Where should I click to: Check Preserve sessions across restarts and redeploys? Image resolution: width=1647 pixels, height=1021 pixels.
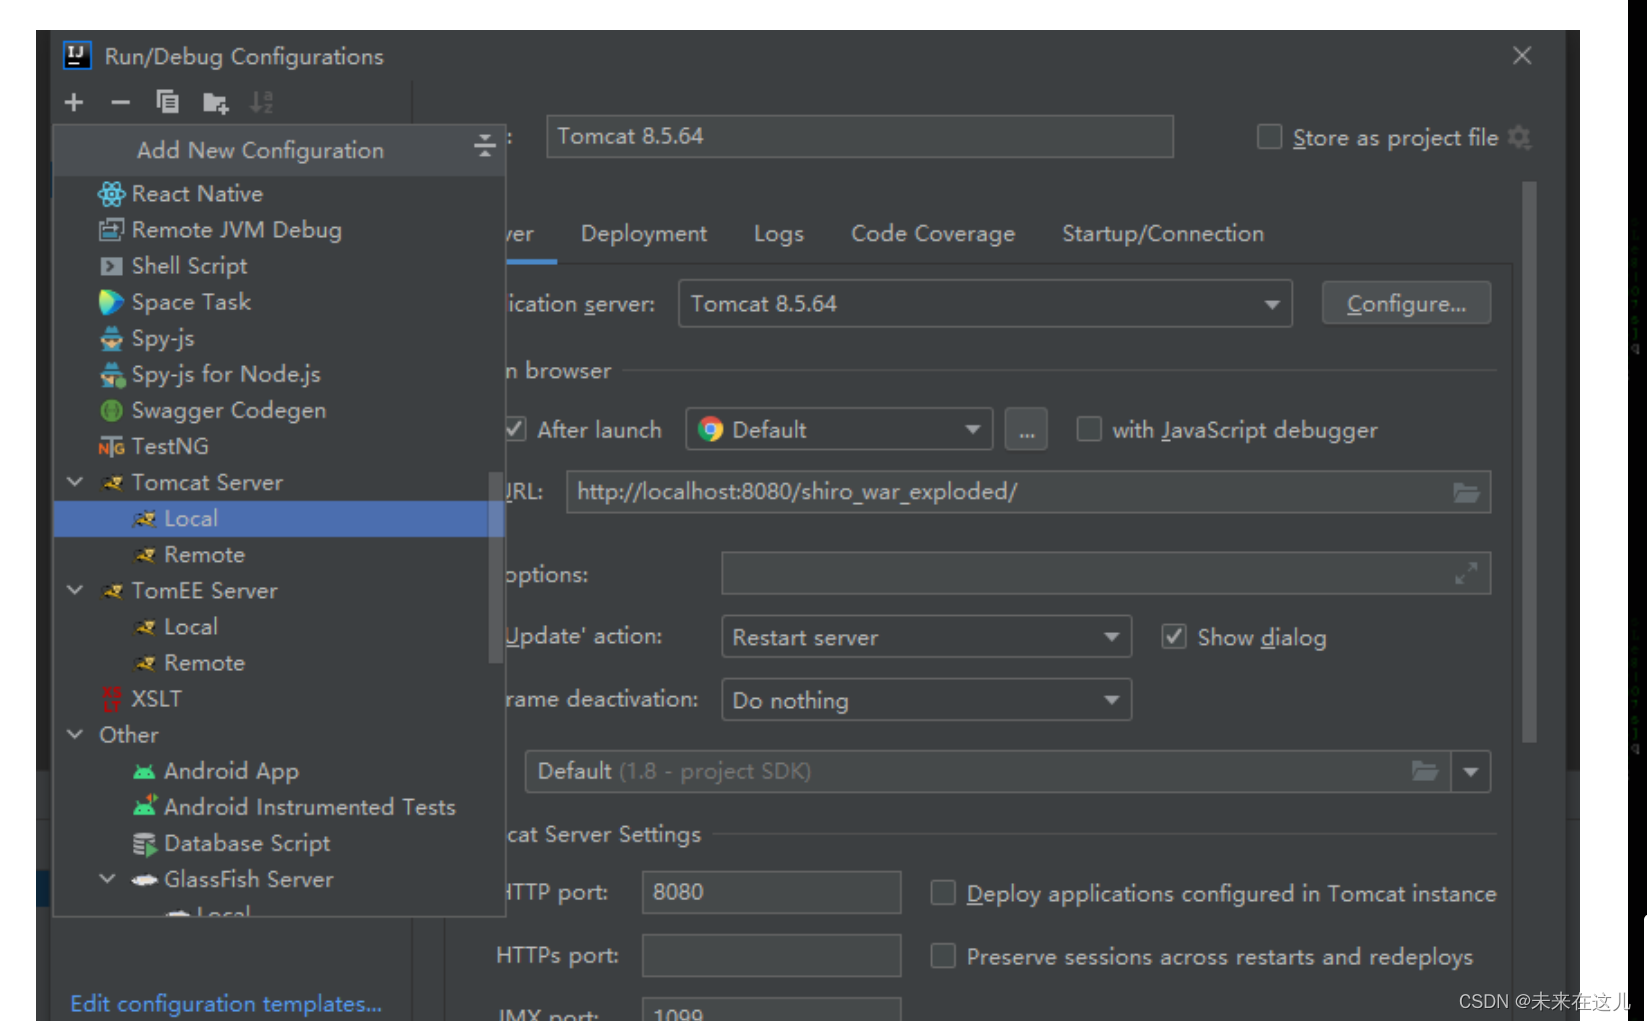pos(942,956)
